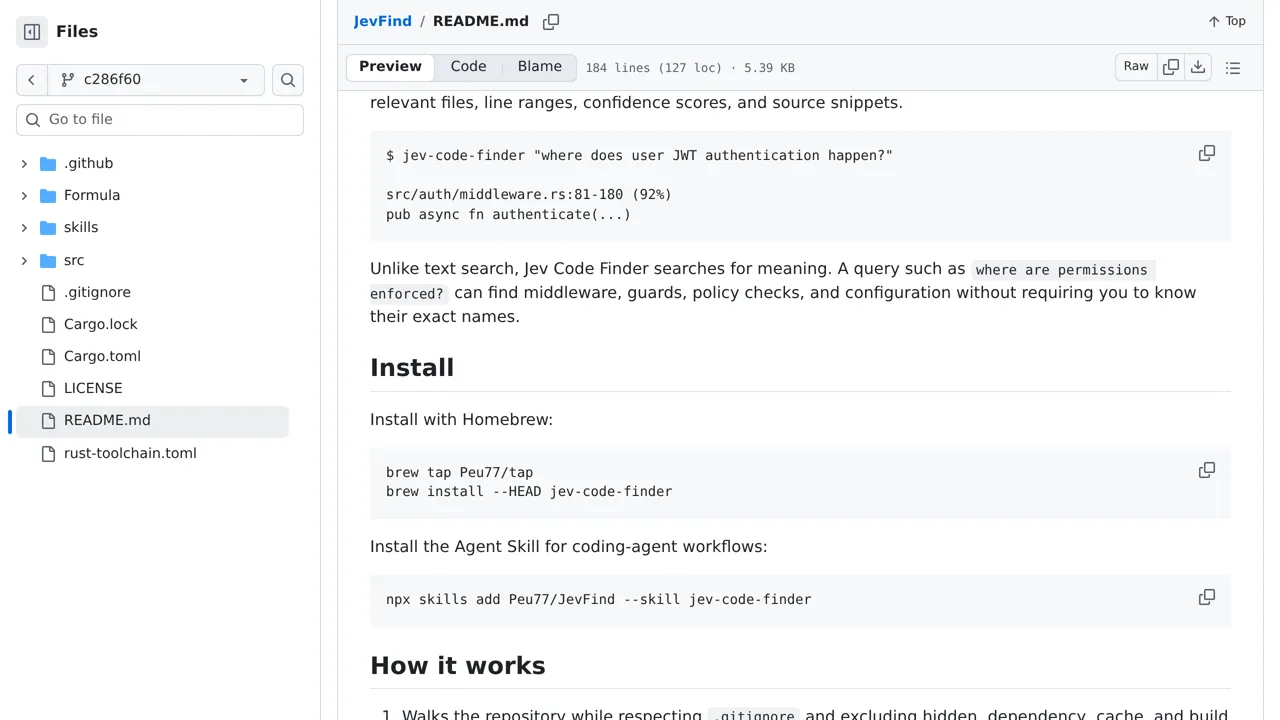Expand the src folder chevron
The image size is (1280, 720).
tap(24, 260)
